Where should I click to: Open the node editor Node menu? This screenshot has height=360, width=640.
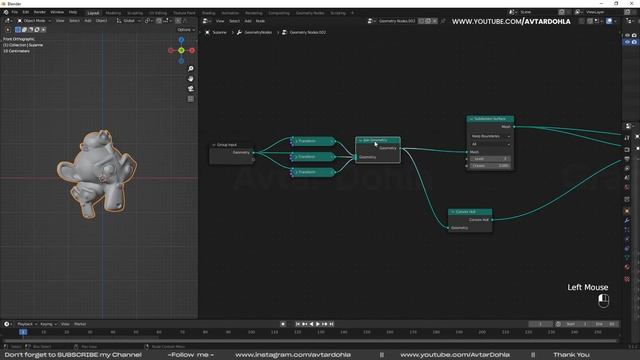pos(260,21)
